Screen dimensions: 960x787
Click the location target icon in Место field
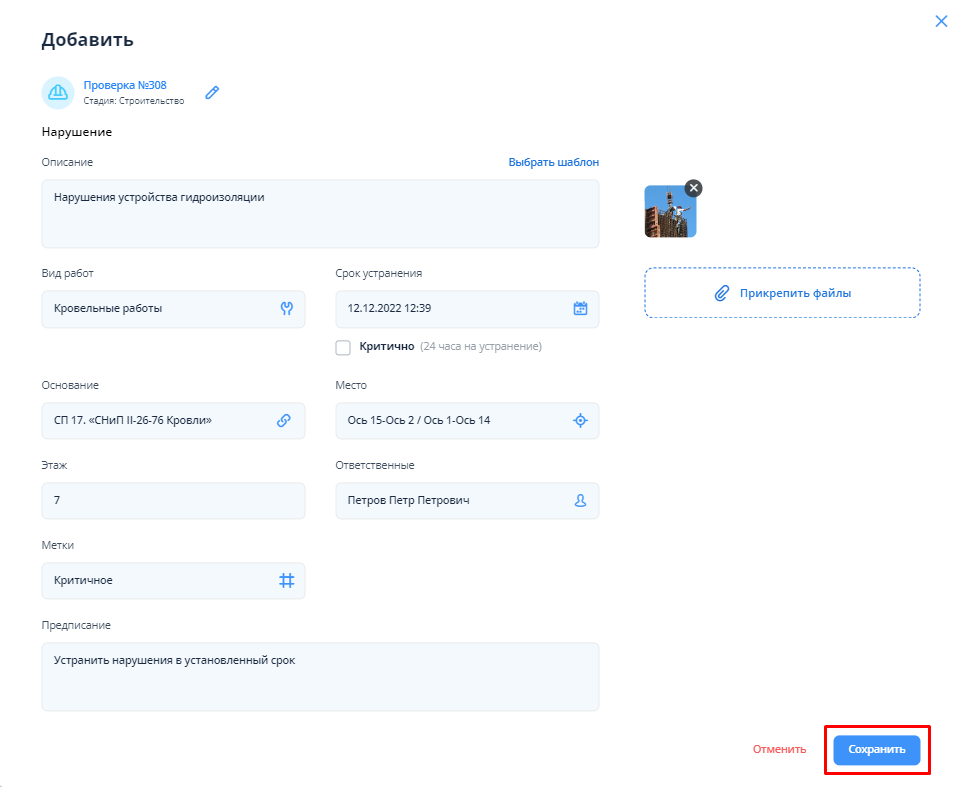[x=580, y=421]
